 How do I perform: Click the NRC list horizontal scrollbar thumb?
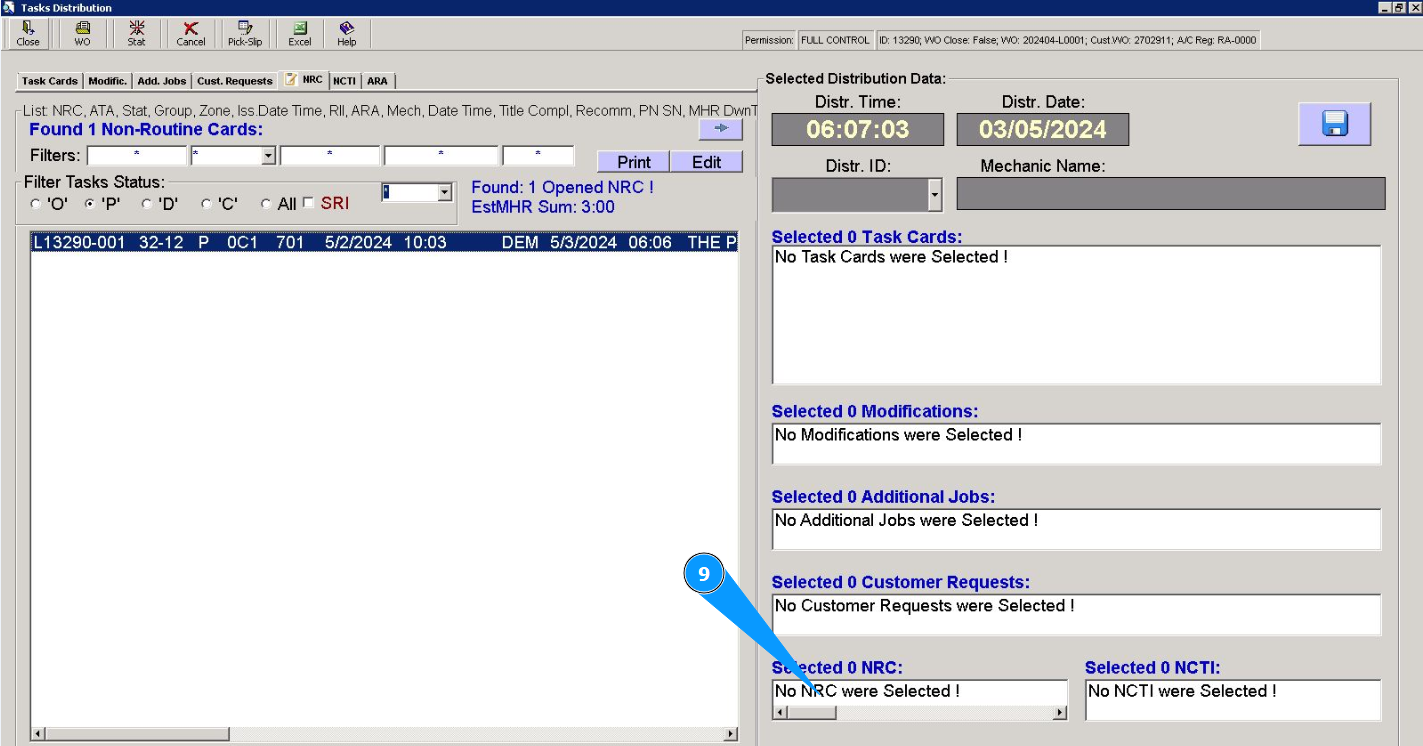click(139, 734)
